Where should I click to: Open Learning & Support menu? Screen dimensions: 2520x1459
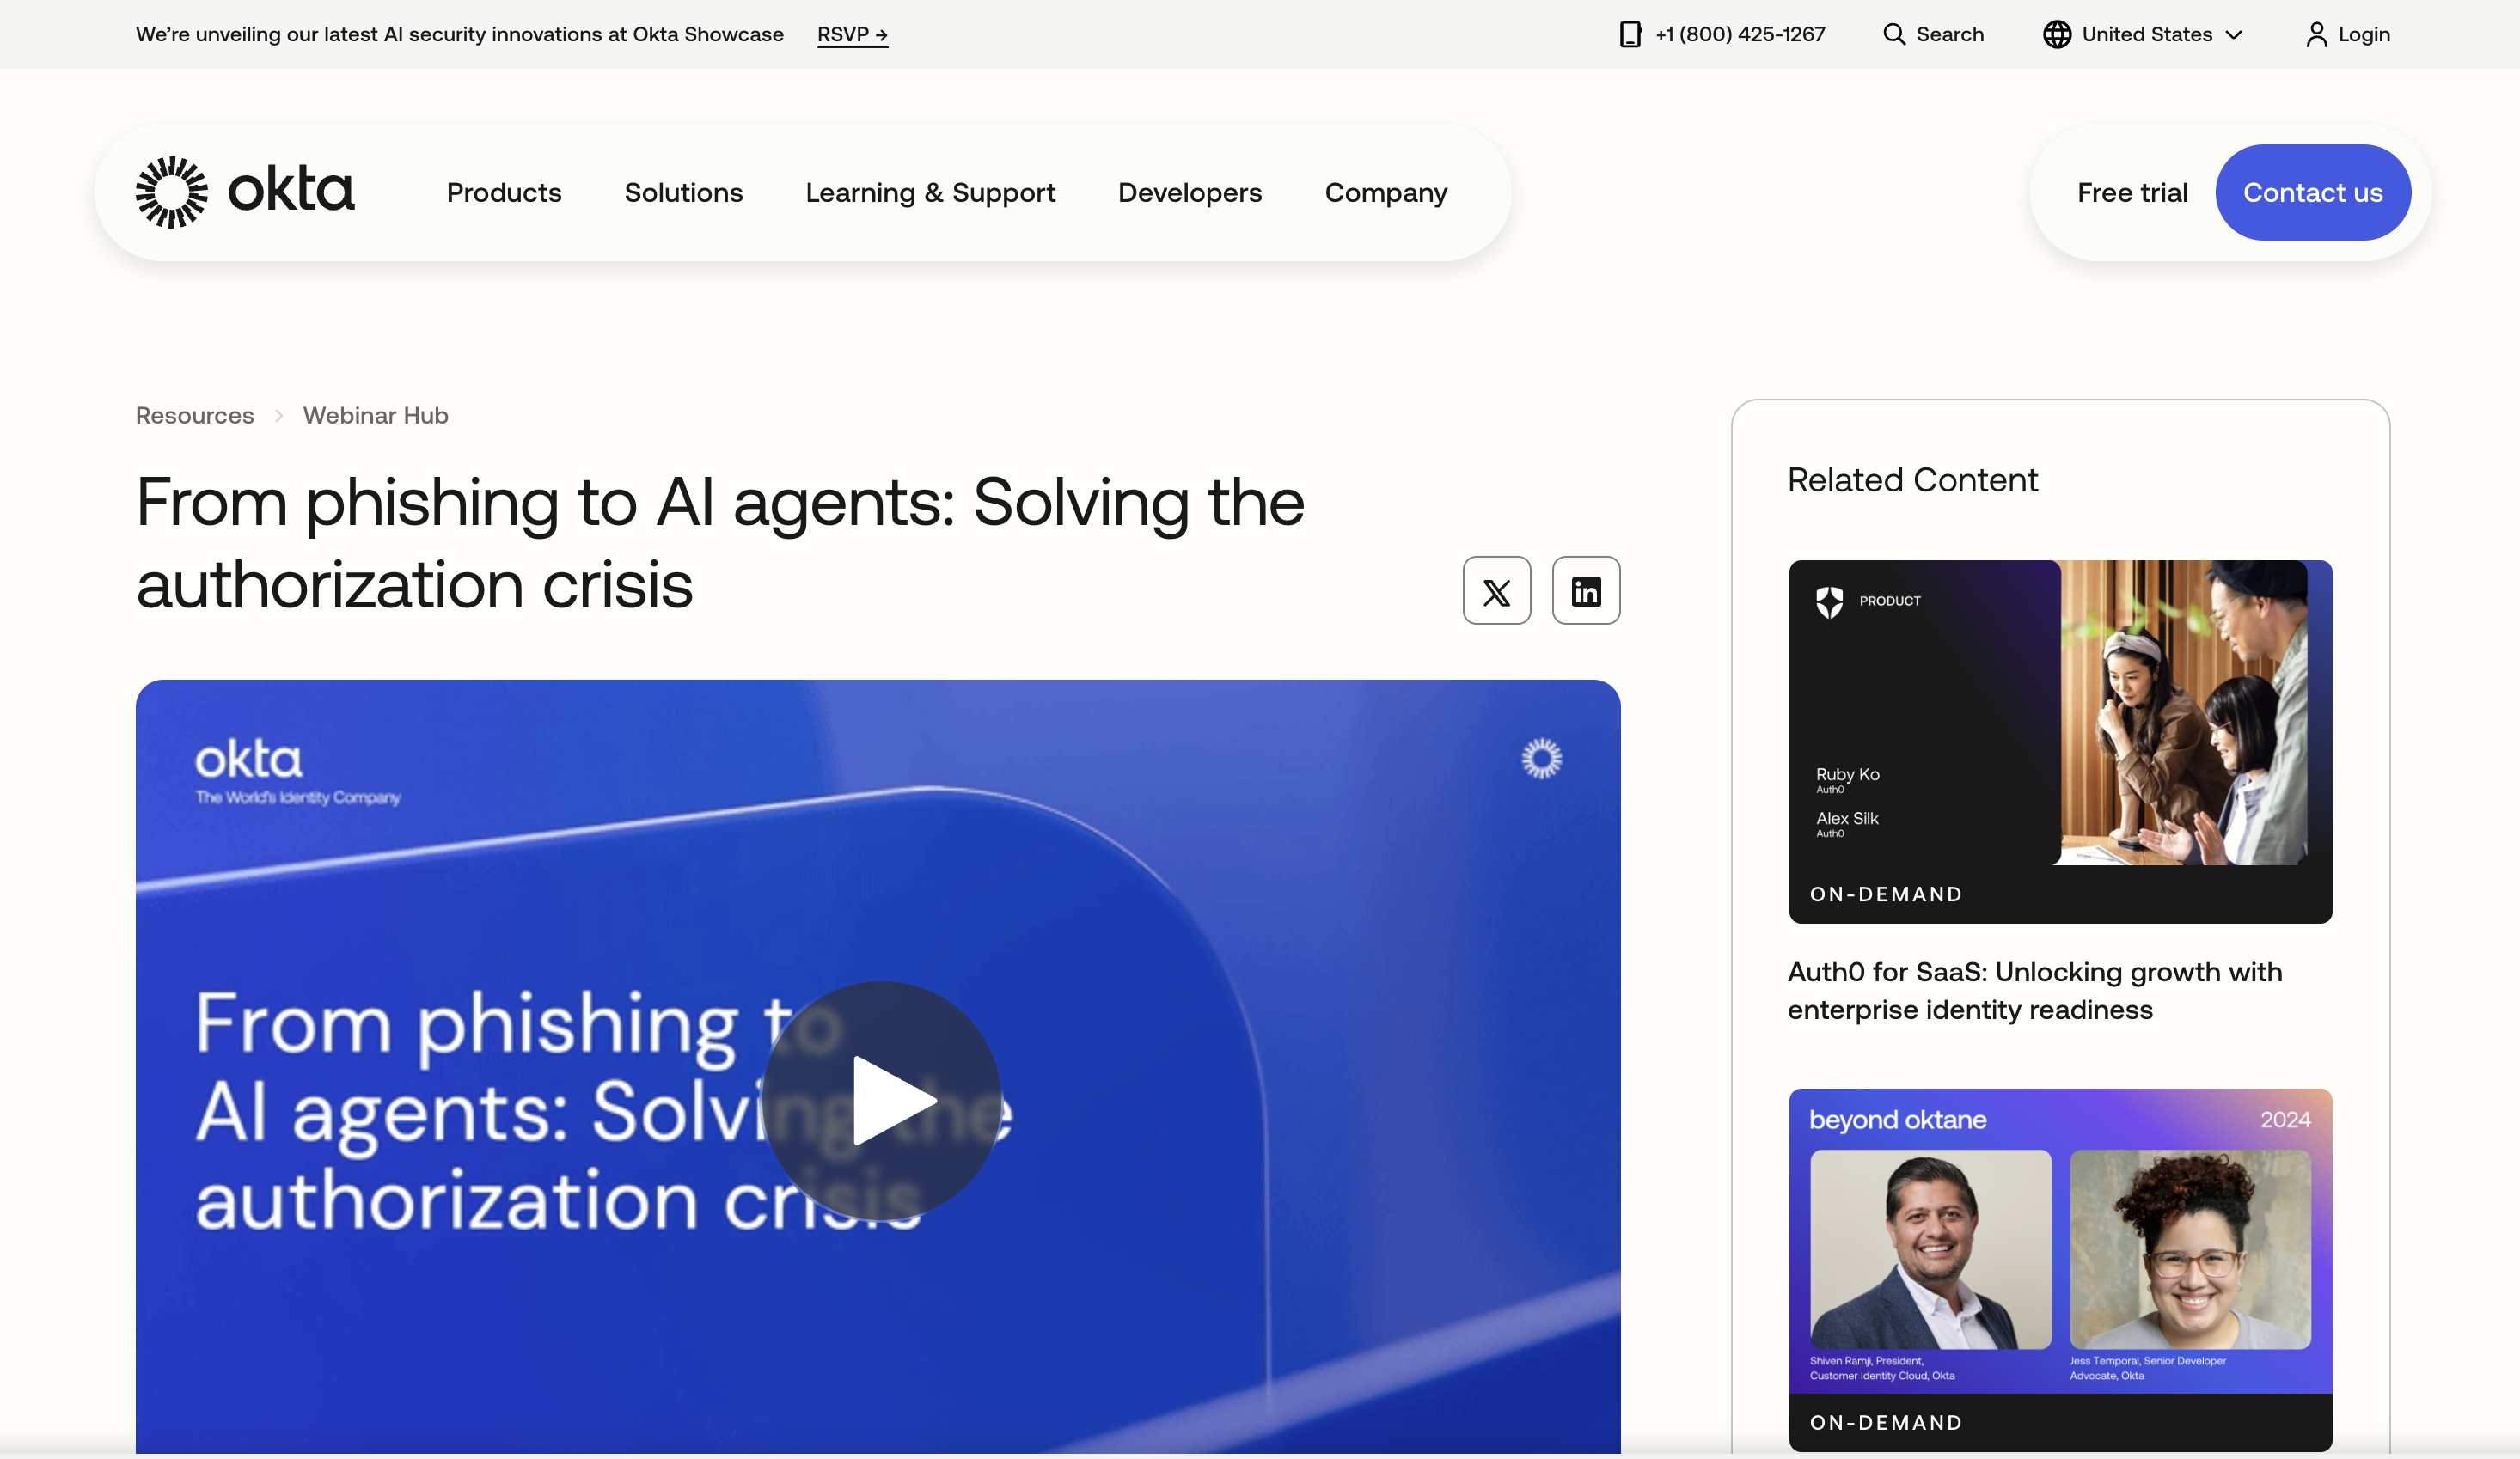click(930, 192)
